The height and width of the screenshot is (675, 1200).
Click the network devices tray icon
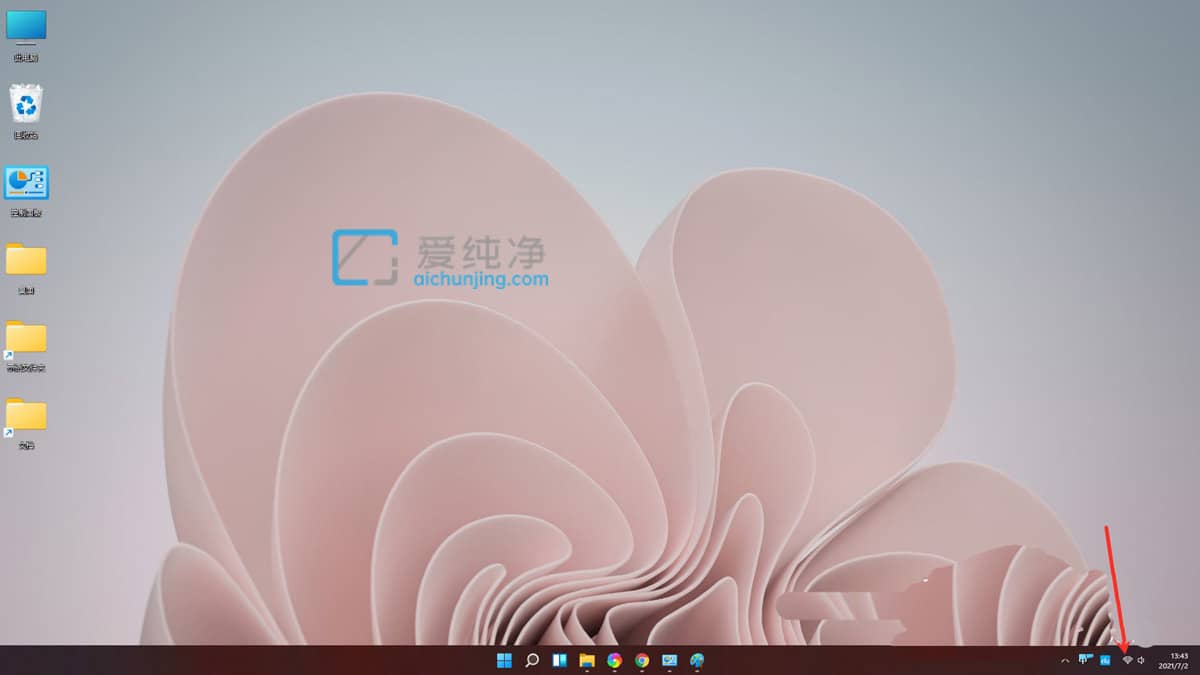pyautogui.click(x=1085, y=660)
